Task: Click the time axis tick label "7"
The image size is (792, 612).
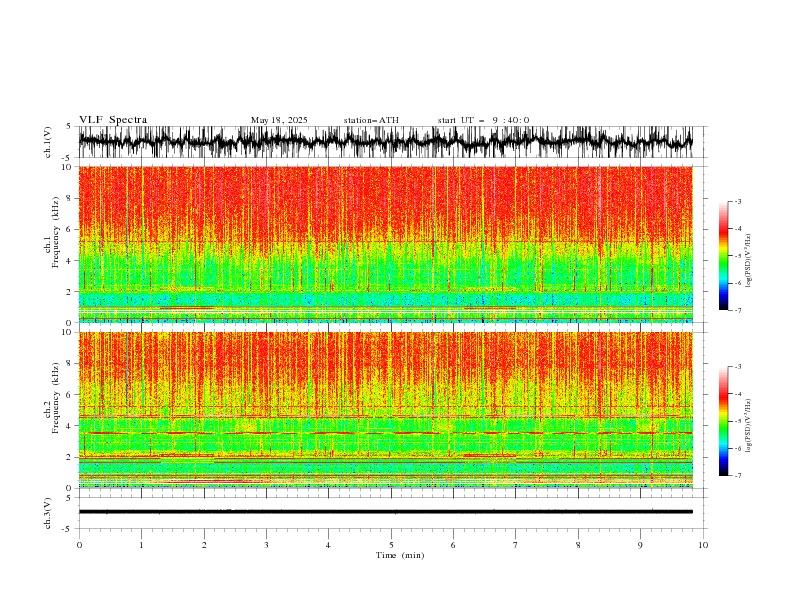Action: click(516, 545)
